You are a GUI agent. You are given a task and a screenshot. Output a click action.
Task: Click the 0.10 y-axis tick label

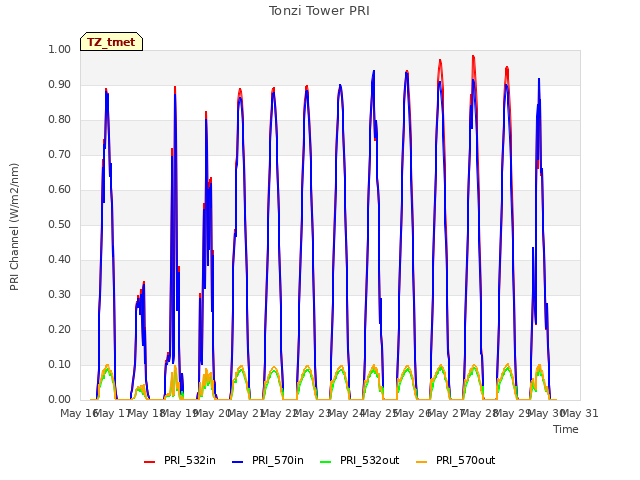coord(60,364)
